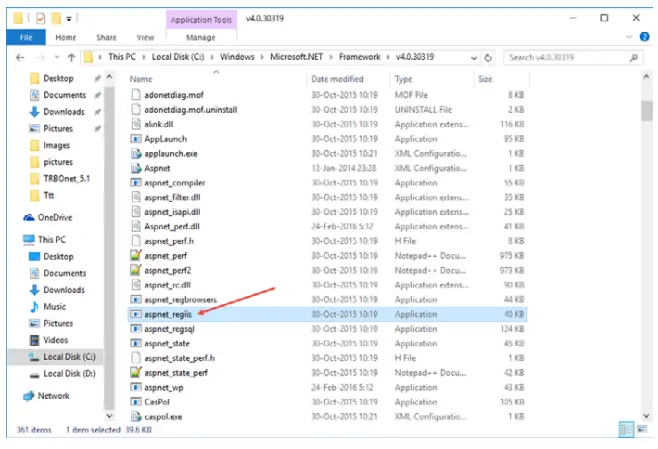The image size is (658, 449).
Task: Select the Aspnet XML configuration icon
Action: point(136,168)
